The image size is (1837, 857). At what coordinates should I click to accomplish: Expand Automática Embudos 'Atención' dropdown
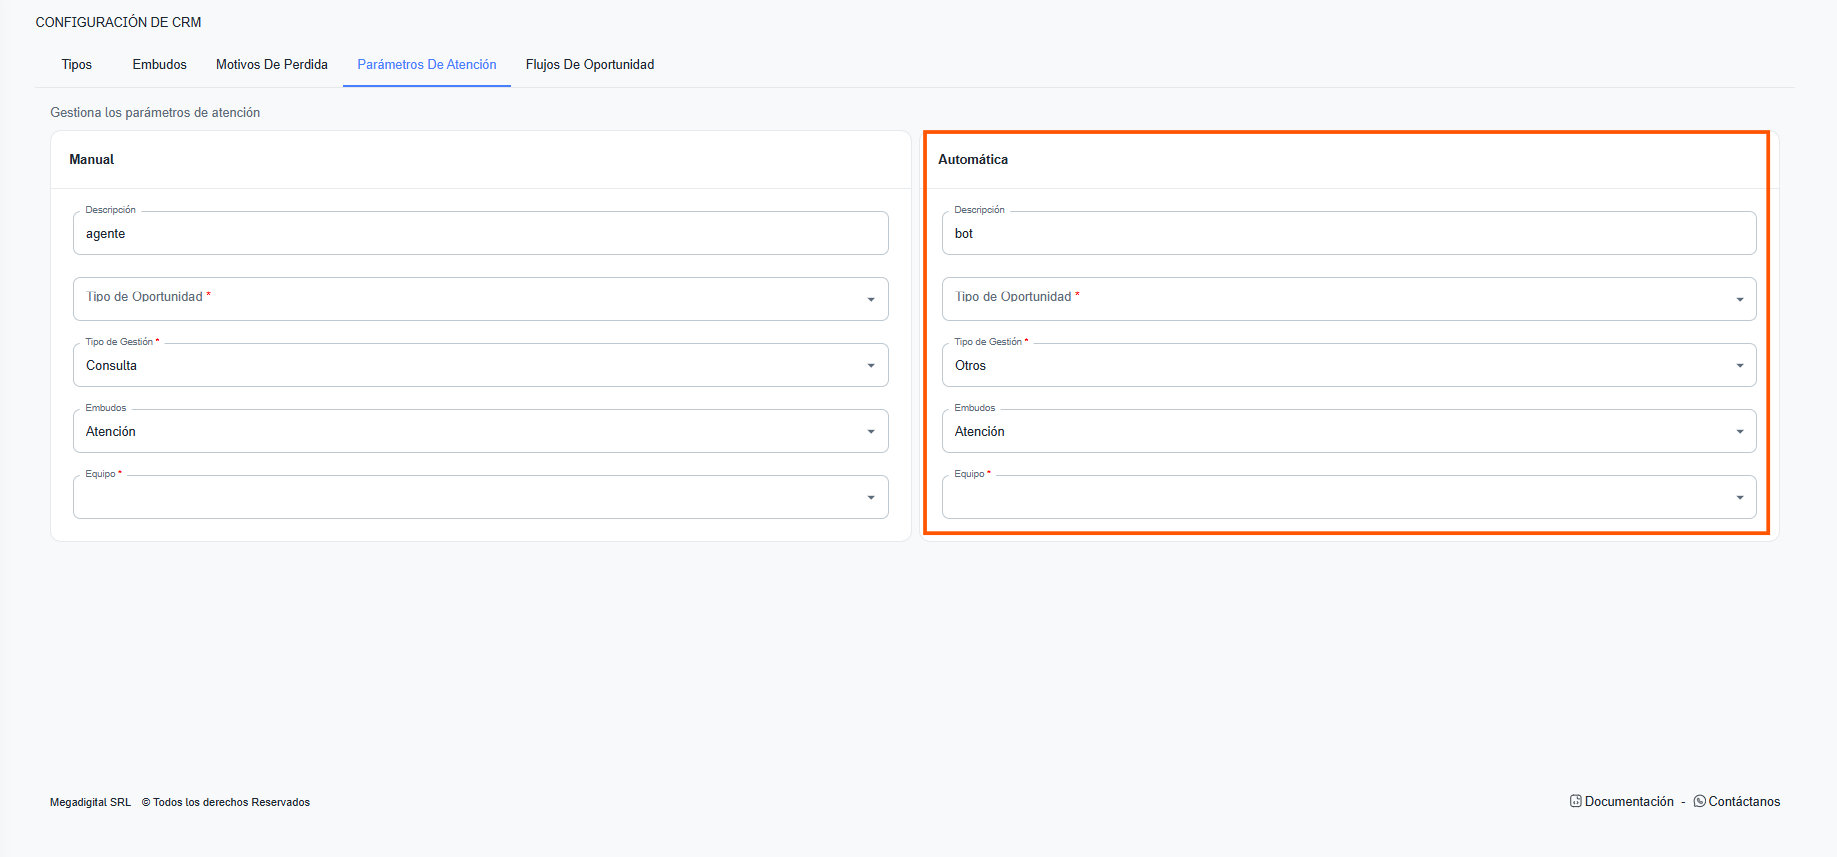pyautogui.click(x=1348, y=432)
